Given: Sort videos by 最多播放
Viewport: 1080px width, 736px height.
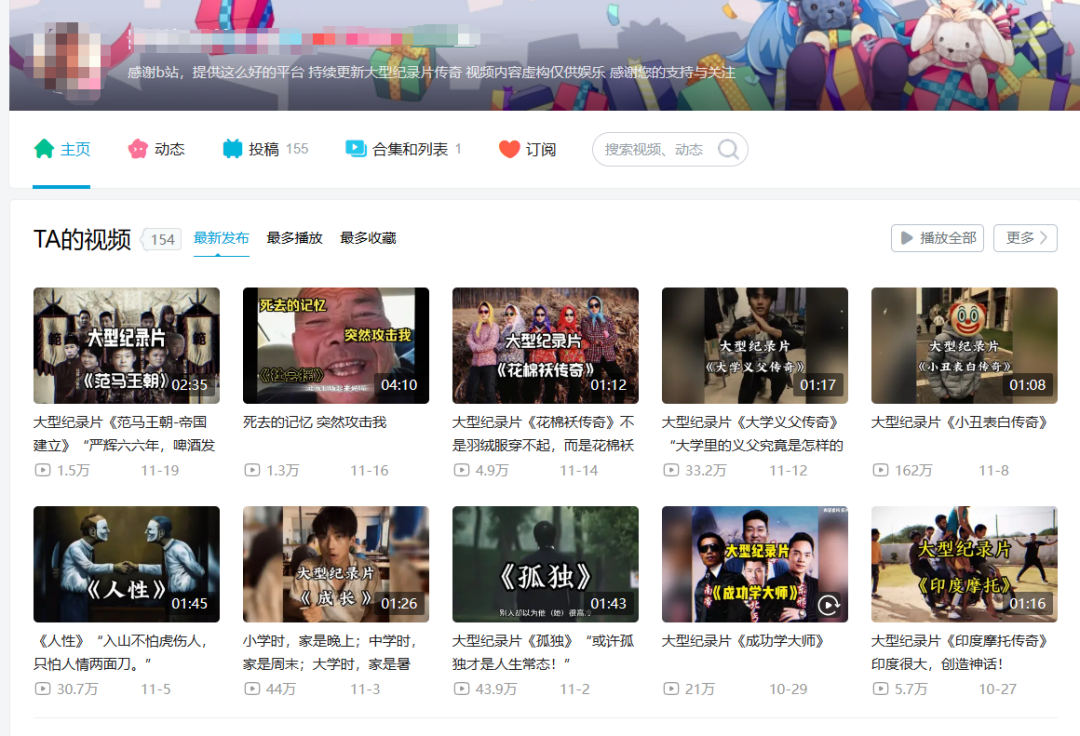Looking at the screenshot, I should coord(295,238).
